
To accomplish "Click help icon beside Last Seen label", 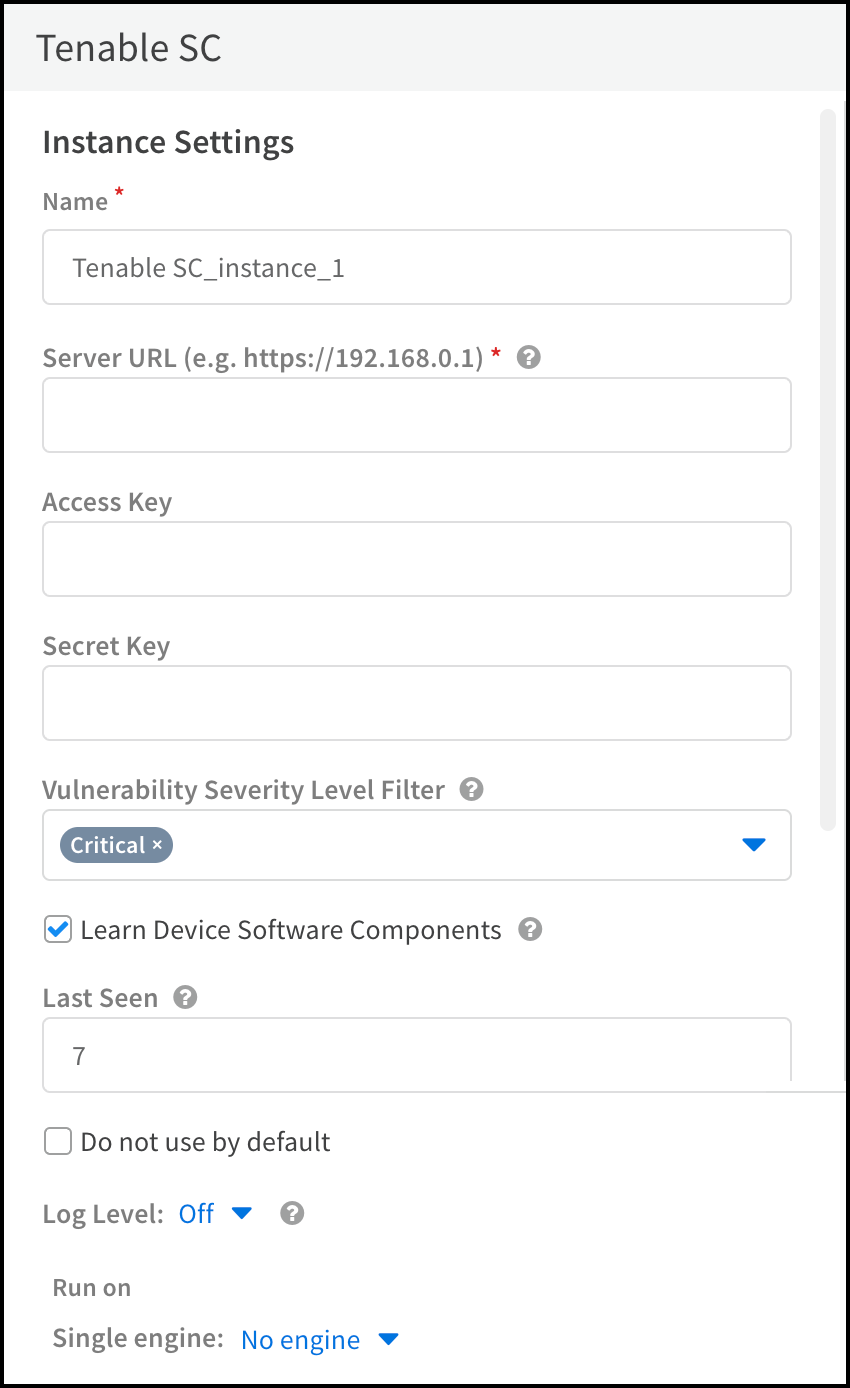I will (x=185, y=997).
